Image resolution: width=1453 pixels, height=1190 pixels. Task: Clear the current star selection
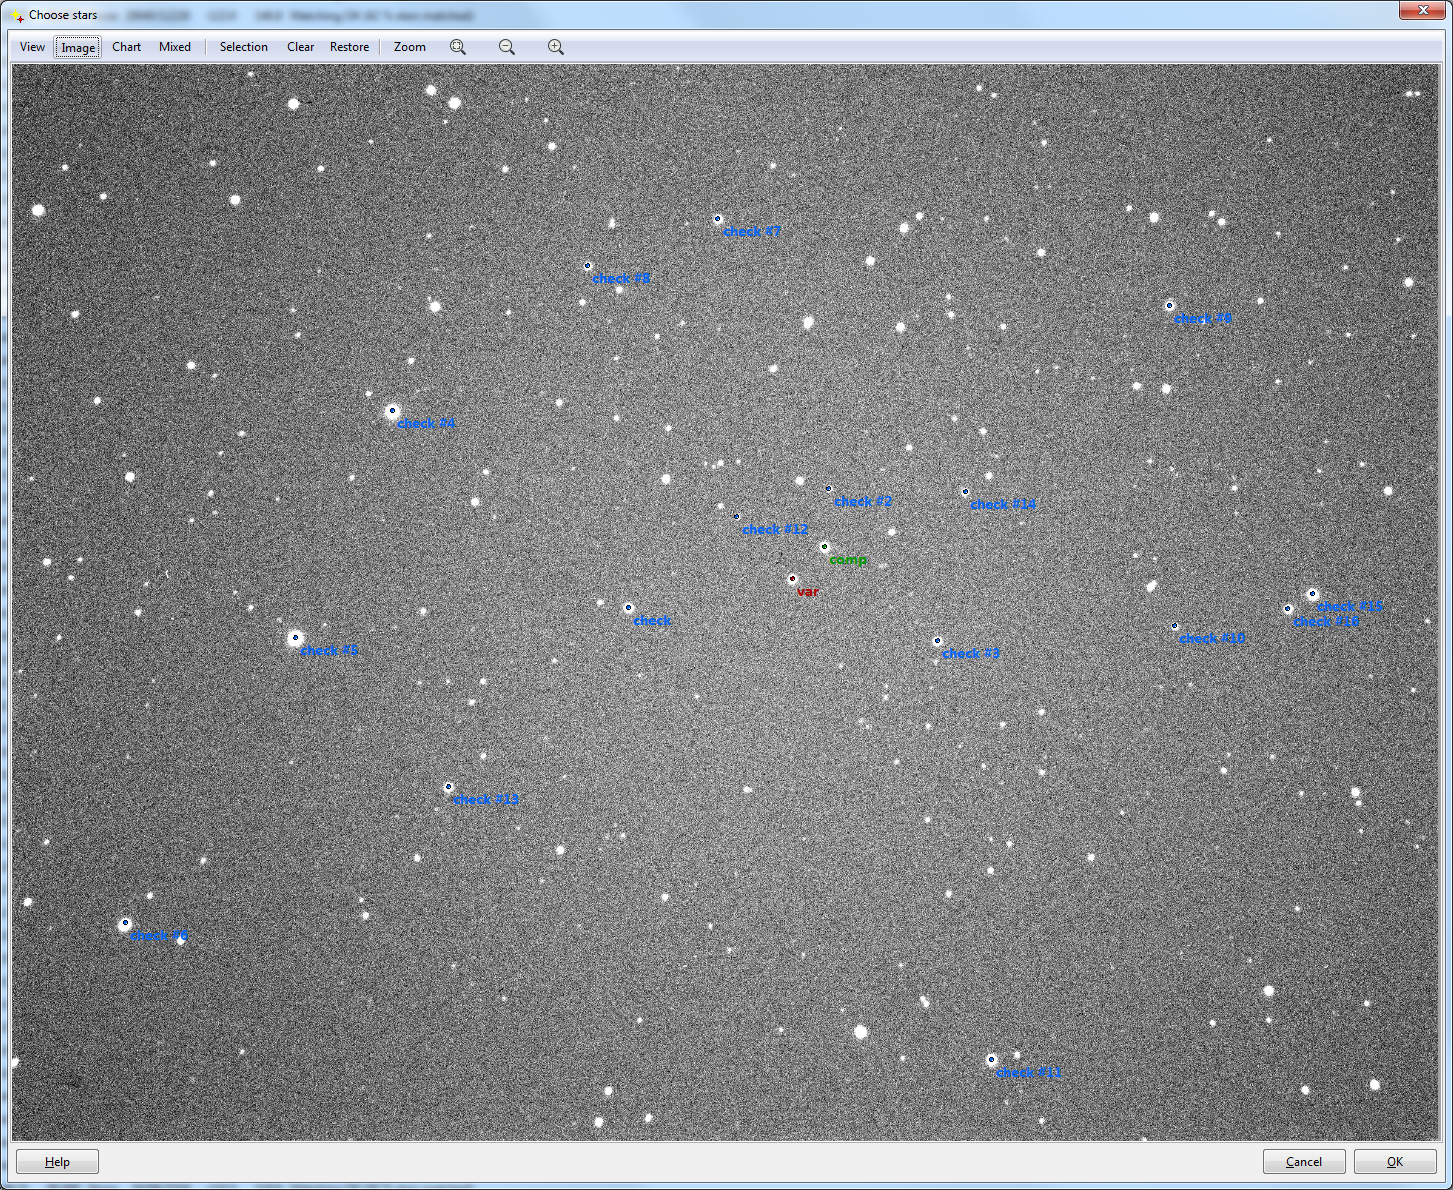click(x=300, y=47)
